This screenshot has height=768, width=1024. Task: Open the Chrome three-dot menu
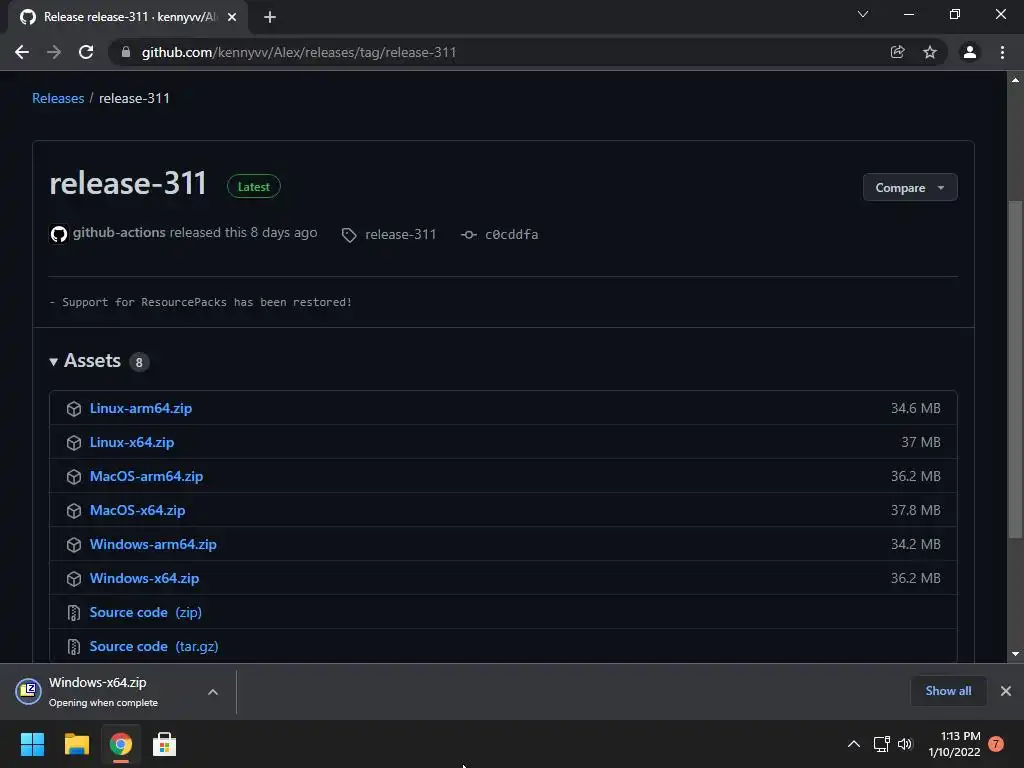point(1002,52)
